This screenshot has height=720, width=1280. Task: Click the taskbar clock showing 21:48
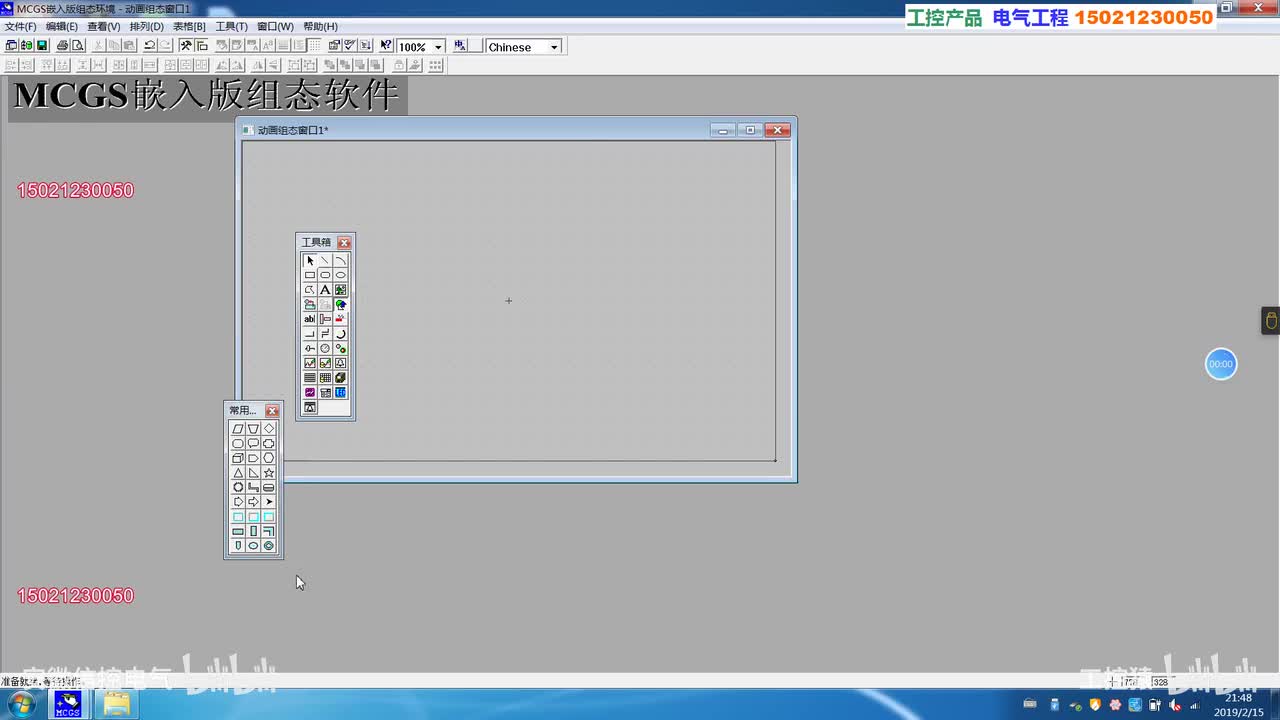(1239, 705)
